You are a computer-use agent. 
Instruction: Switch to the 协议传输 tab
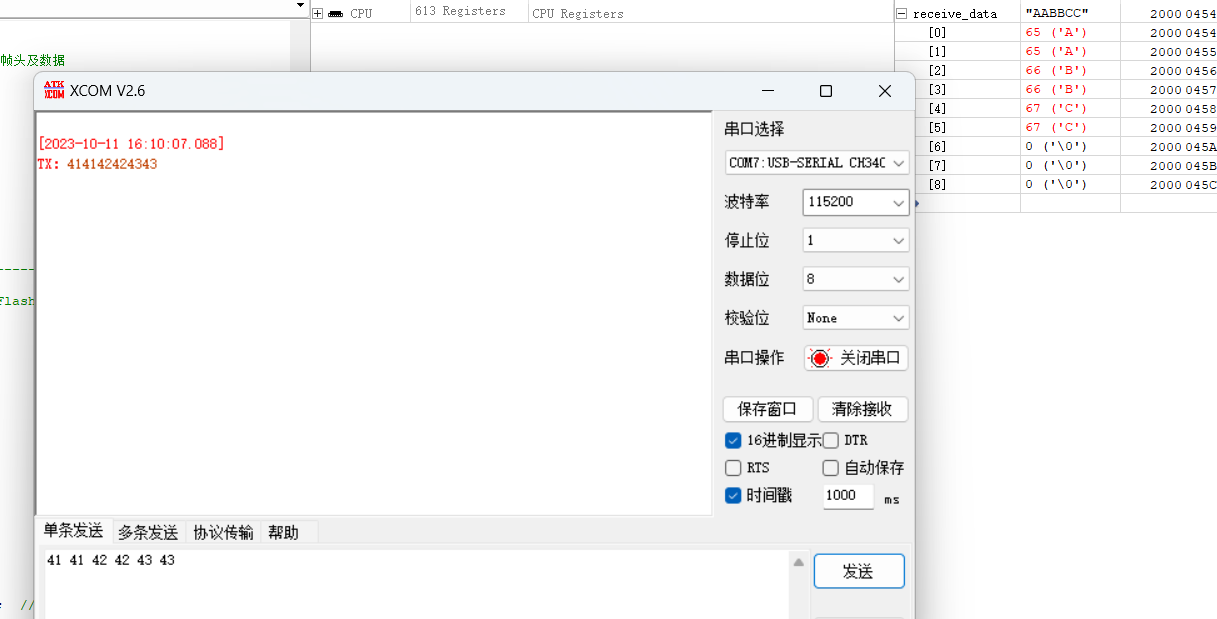[x=223, y=533]
